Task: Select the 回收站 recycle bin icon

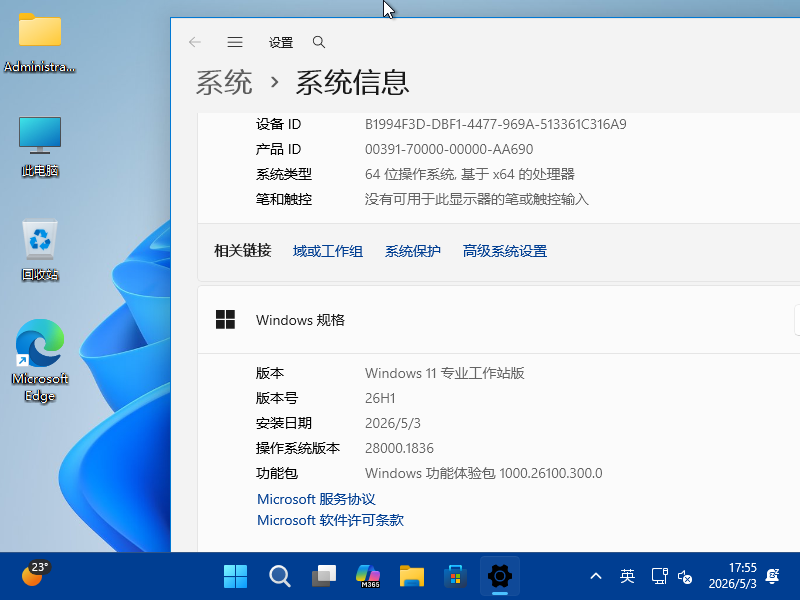Action: coord(40,250)
